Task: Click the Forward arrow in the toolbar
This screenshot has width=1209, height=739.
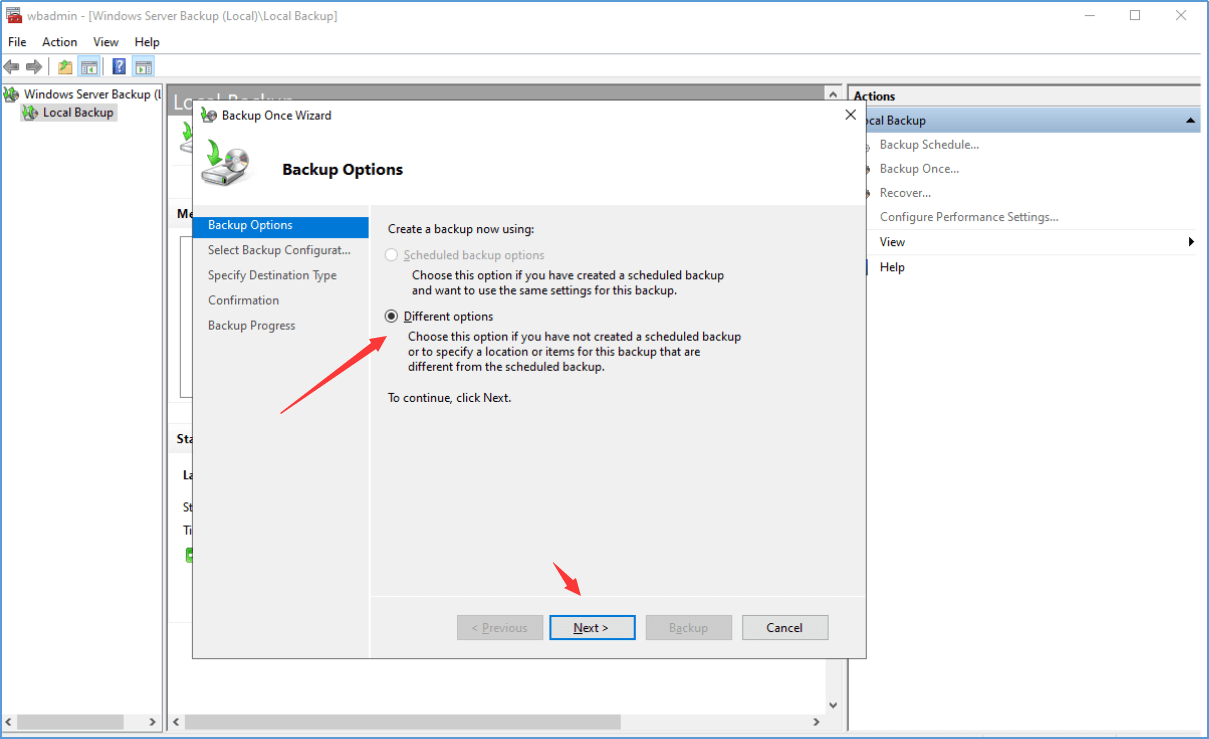Action: pyautogui.click(x=34, y=67)
